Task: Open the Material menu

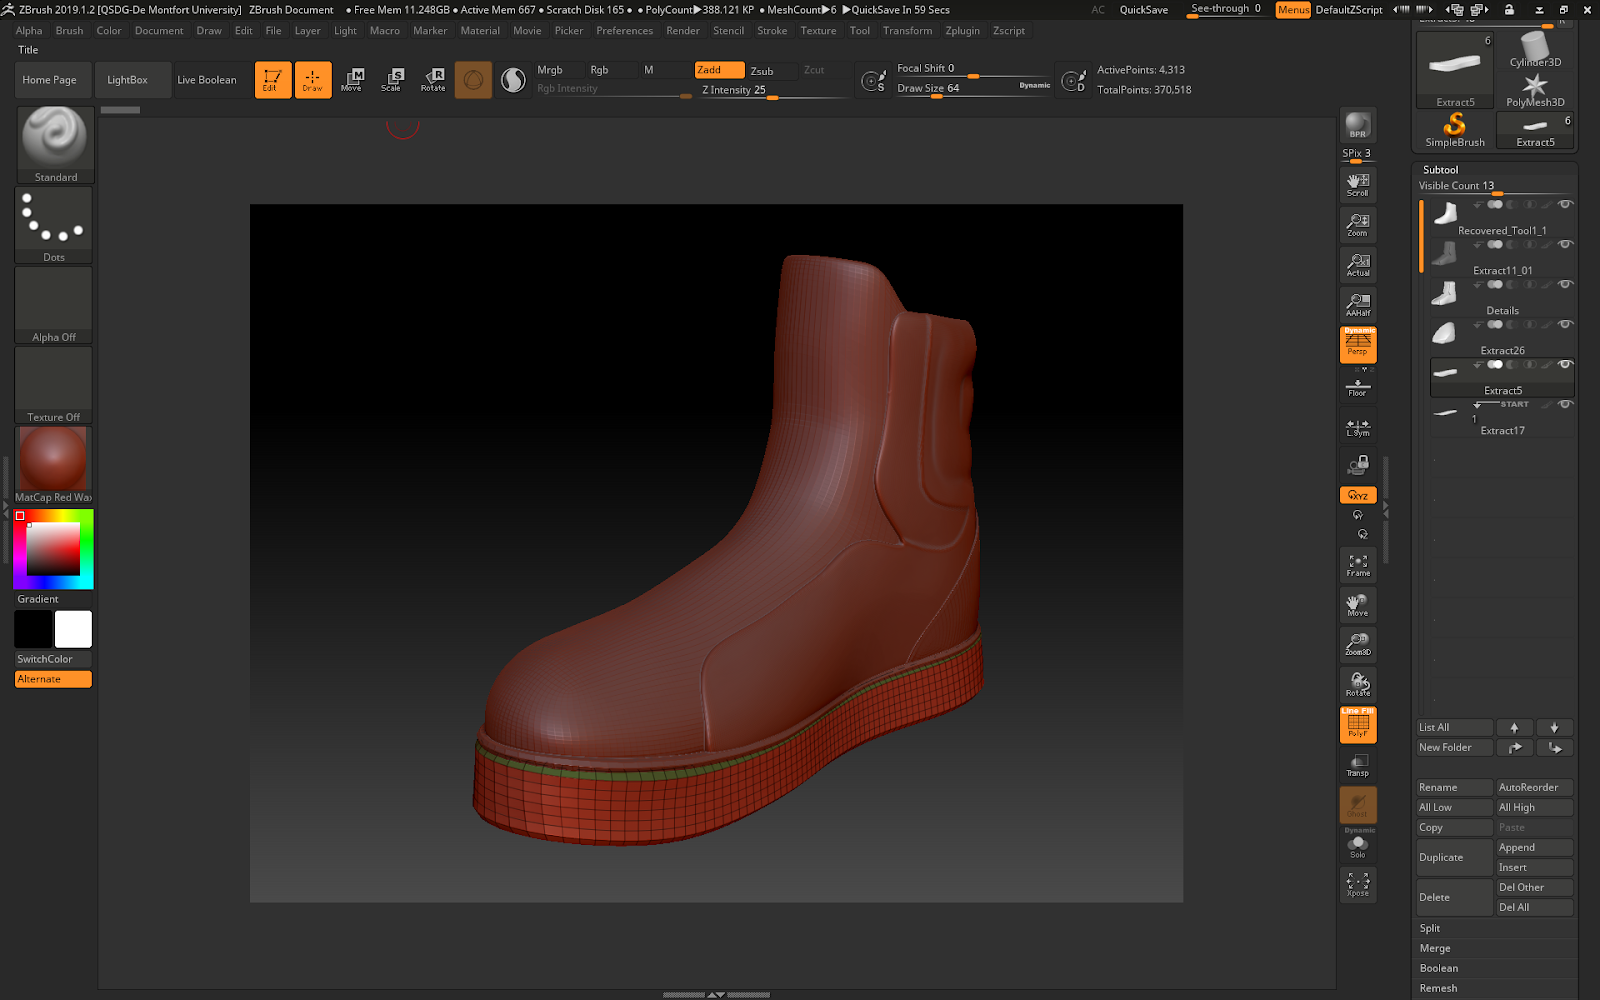Action: (480, 31)
